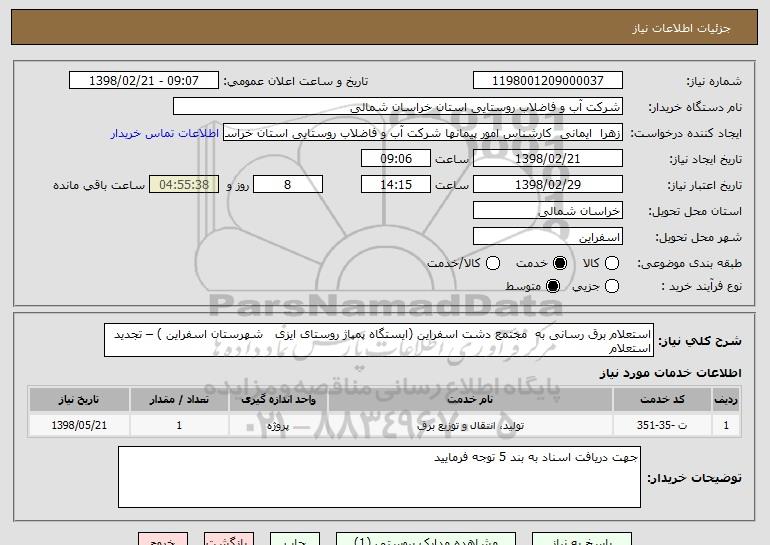This screenshot has width=770, height=545.
Task: Click the validity date field 1398/02/29
Action: pyautogui.click(x=548, y=185)
